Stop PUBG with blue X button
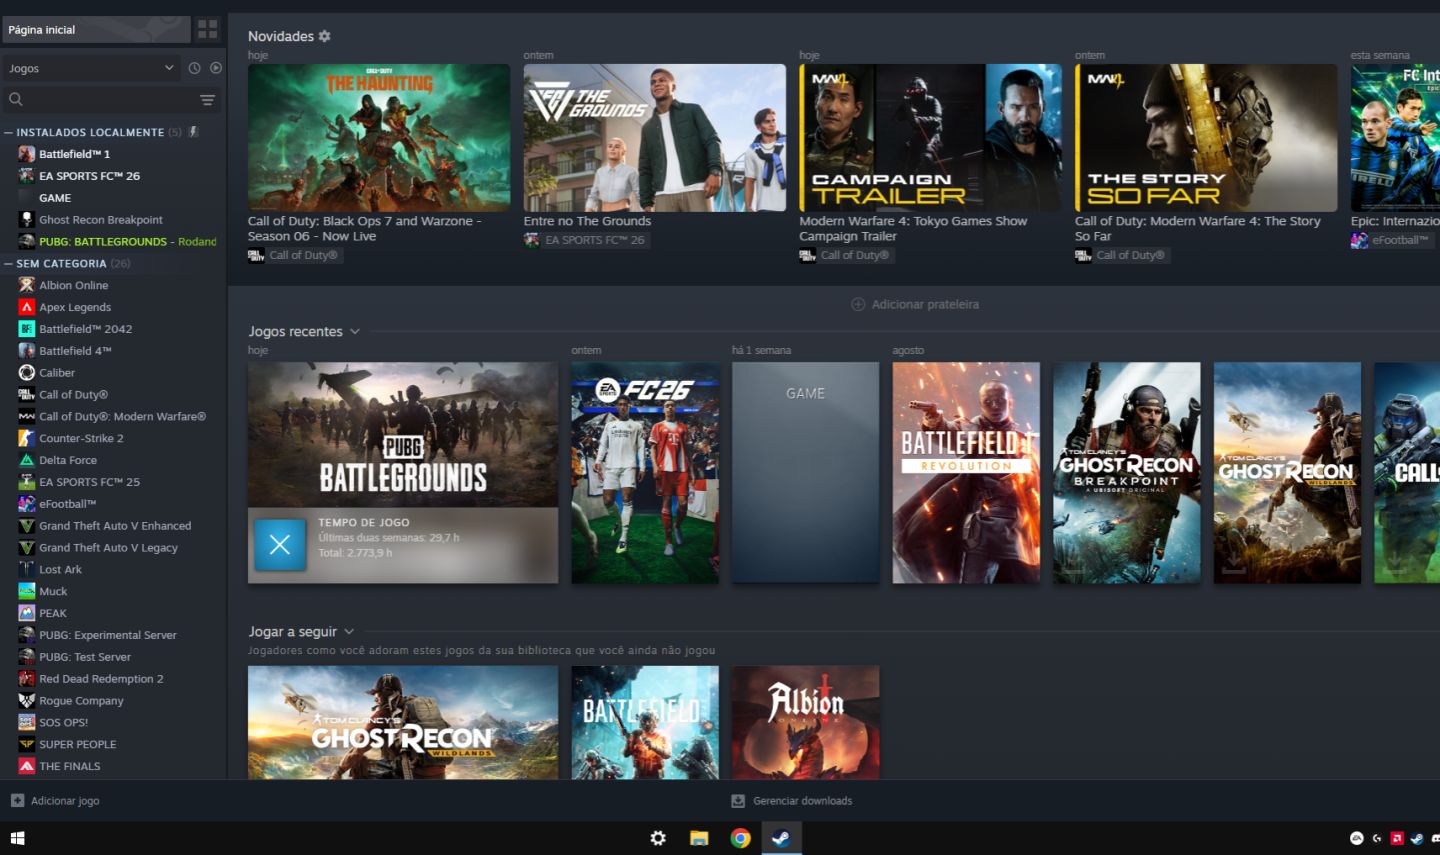Screen dimensions: 1440x855 click(x=280, y=544)
